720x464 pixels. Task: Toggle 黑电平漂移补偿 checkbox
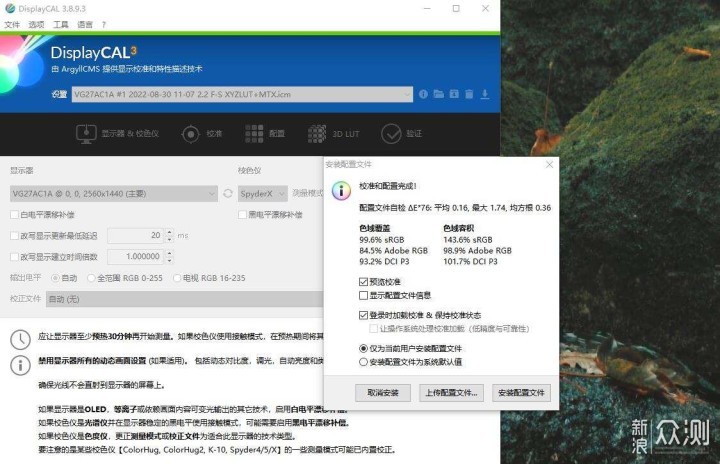tap(242, 215)
